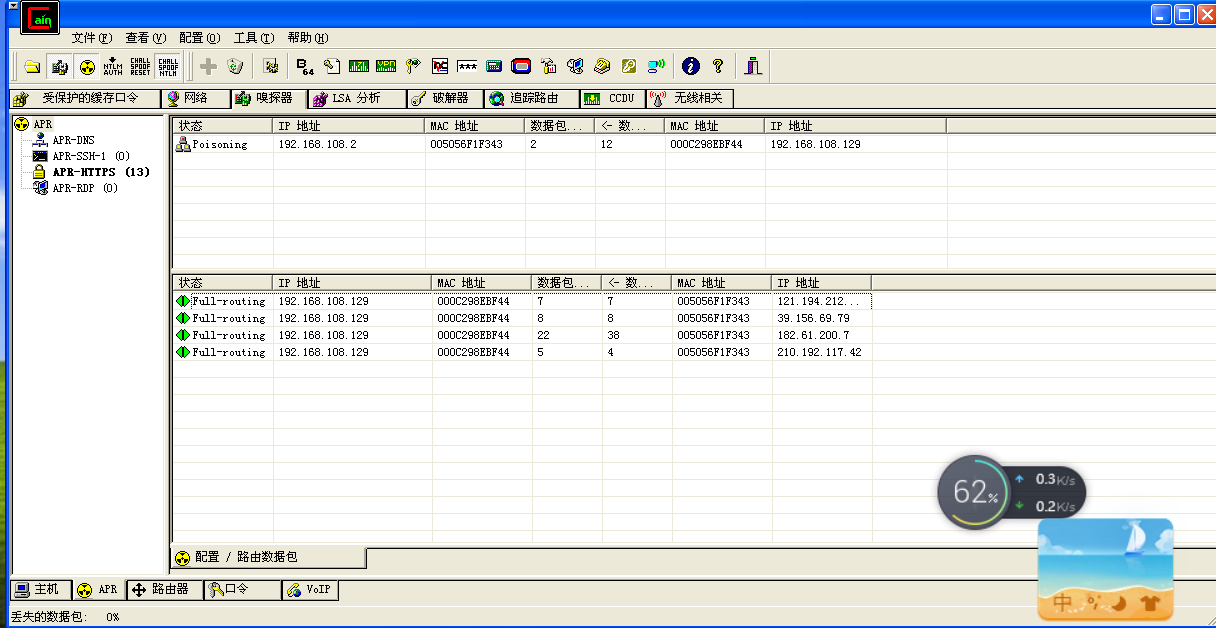The height and width of the screenshot is (628, 1216).
Task: Click the NTLM AUTH toolbar icon
Action: 113,66
